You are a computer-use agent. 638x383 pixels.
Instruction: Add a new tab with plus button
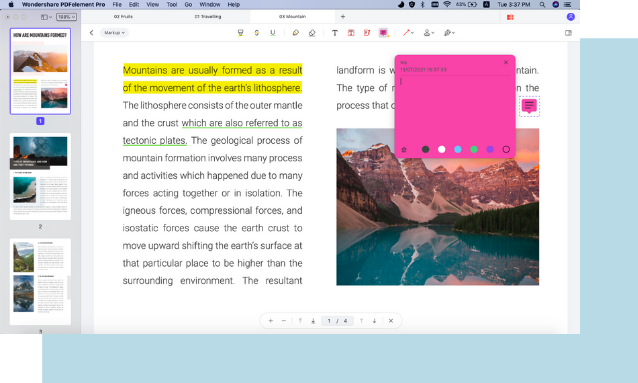coord(343,17)
